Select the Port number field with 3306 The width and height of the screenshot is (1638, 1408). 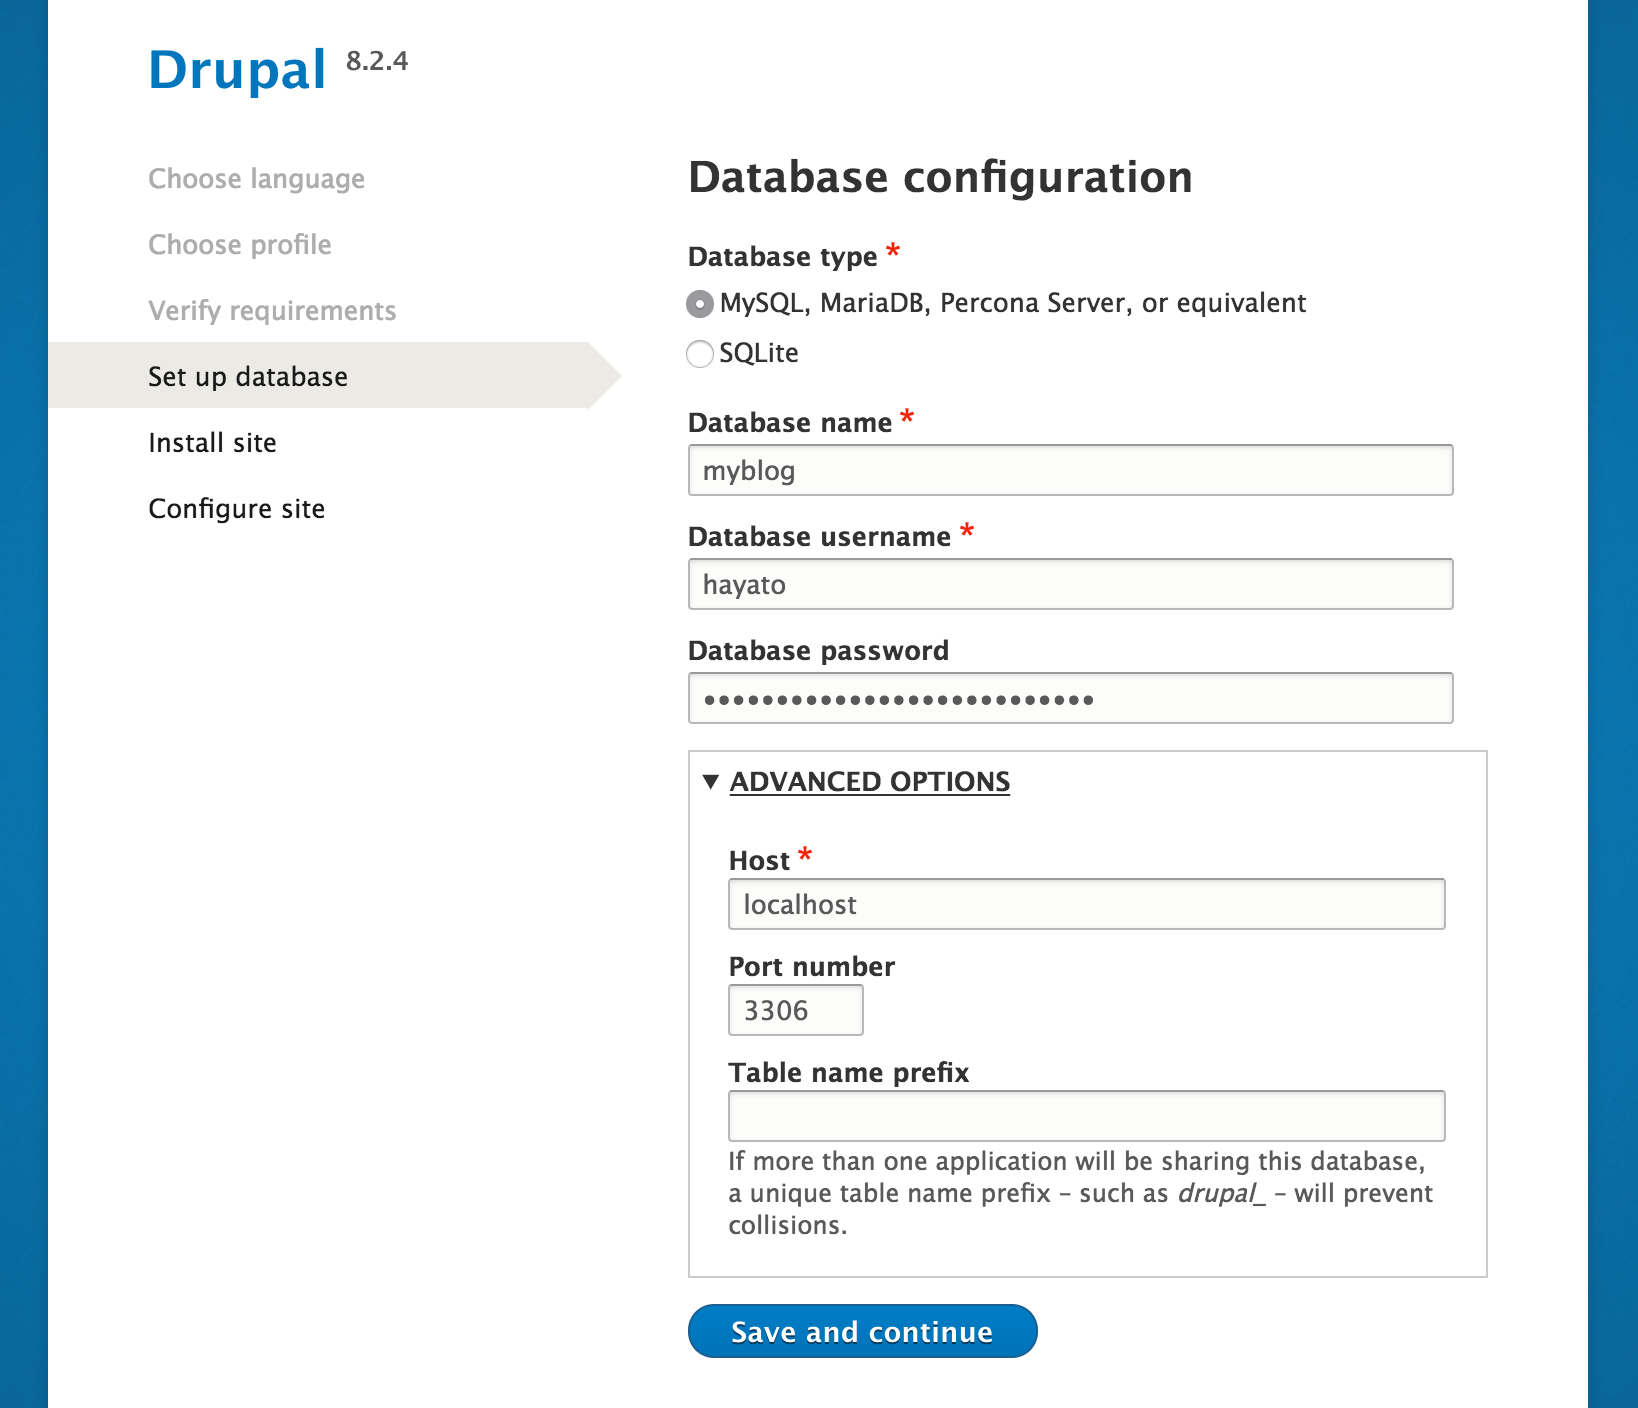(x=795, y=1011)
